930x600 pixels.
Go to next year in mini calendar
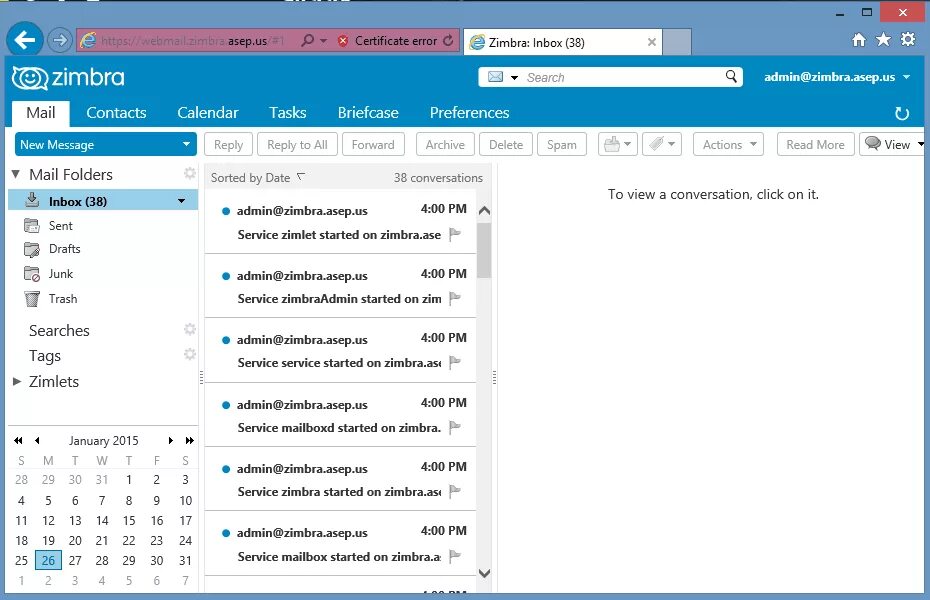(x=190, y=441)
